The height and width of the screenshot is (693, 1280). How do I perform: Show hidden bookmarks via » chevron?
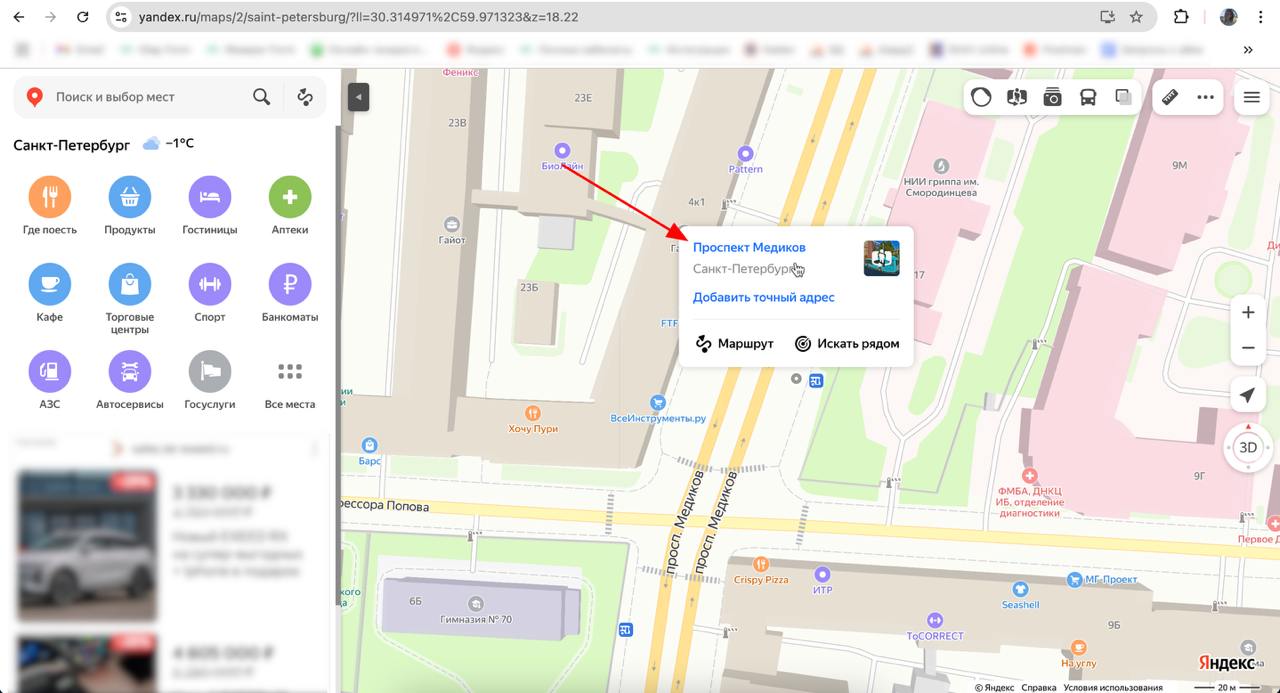click(x=1248, y=49)
